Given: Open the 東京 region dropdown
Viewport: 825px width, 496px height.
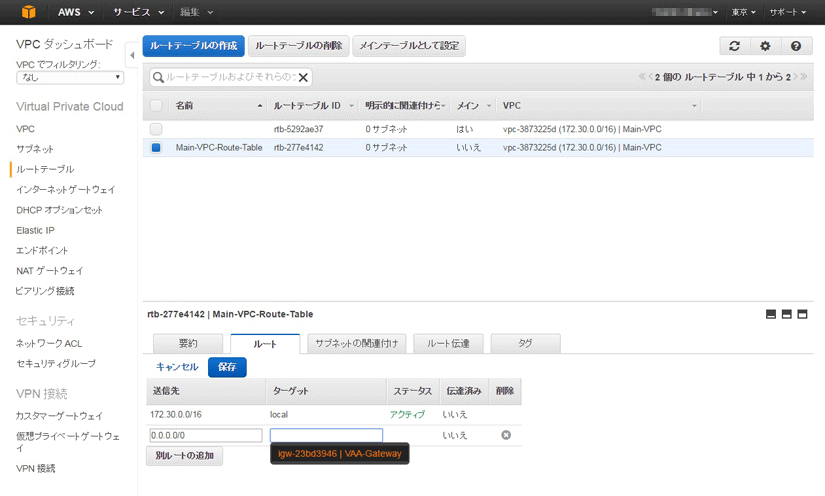Looking at the screenshot, I should point(743,12).
